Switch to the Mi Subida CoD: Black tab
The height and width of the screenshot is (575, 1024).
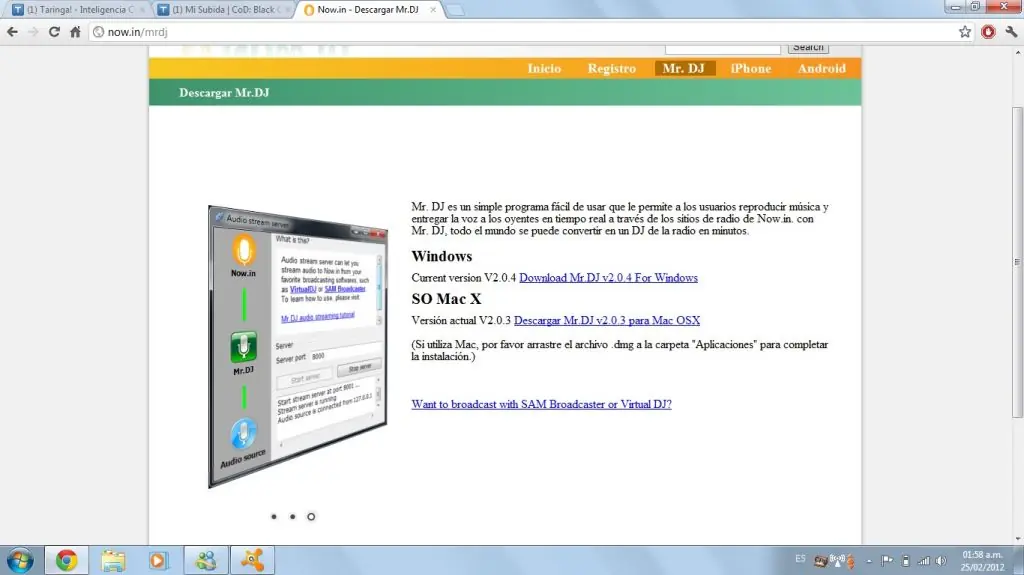pos(222,10)
